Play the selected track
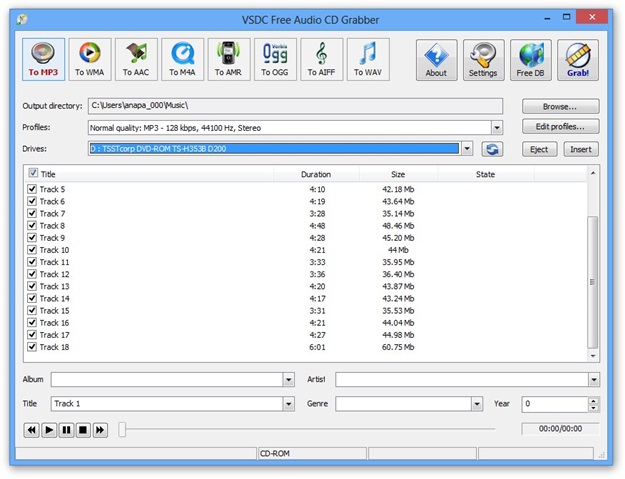Viewport: 625px width, 479px height. click(x=49, y=430)
